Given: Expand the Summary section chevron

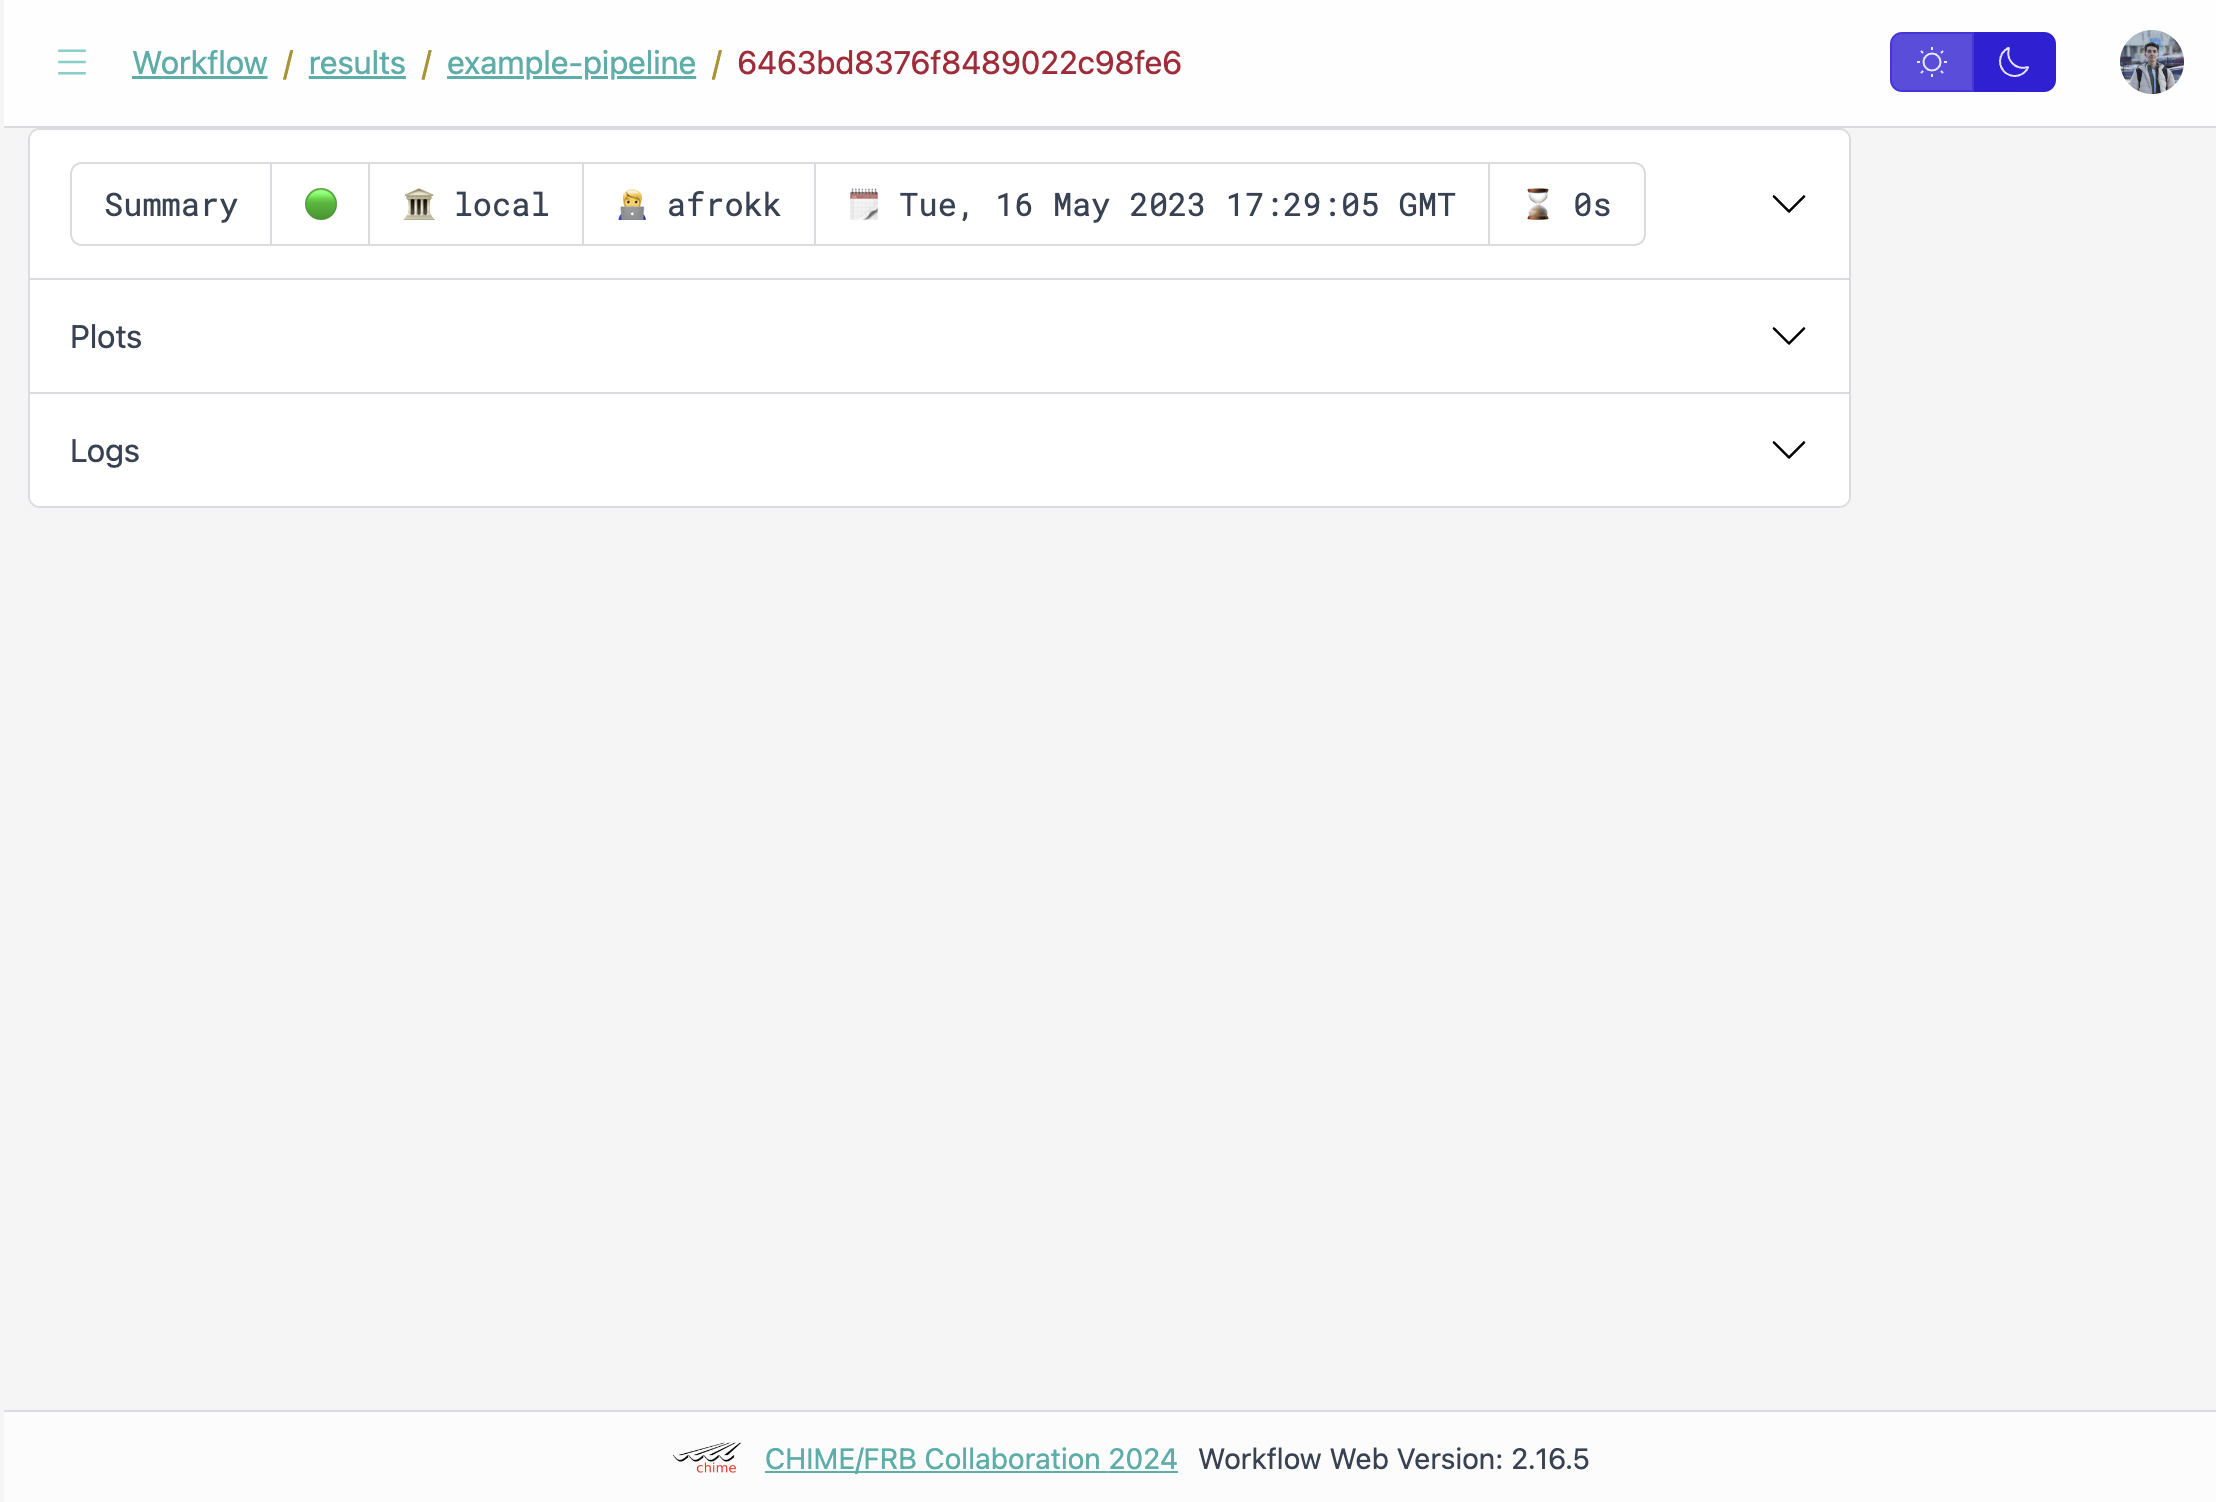Looking at the screenshot, I should [x=1789, y=205].
